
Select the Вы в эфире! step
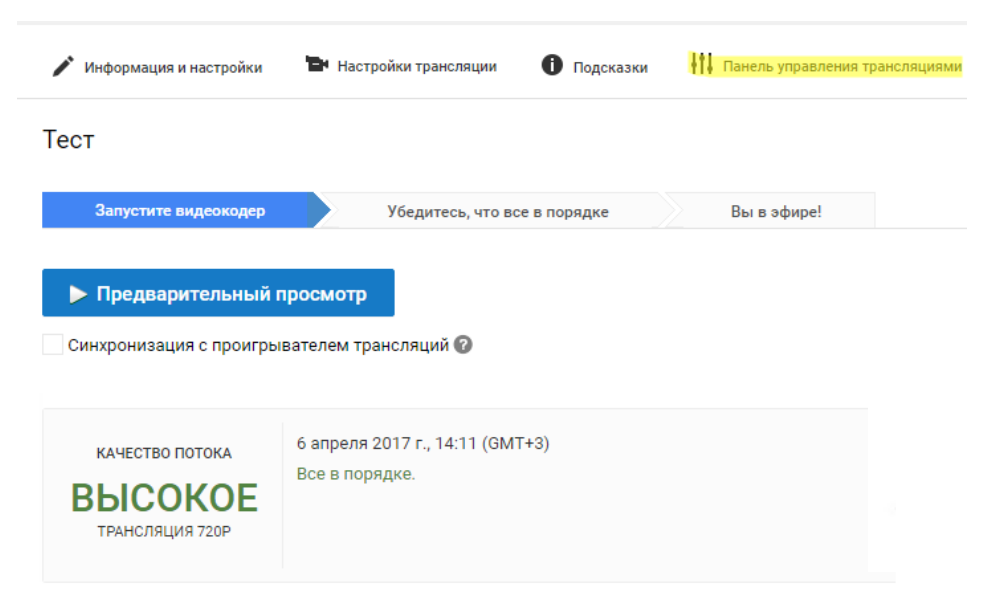(775, 212)
